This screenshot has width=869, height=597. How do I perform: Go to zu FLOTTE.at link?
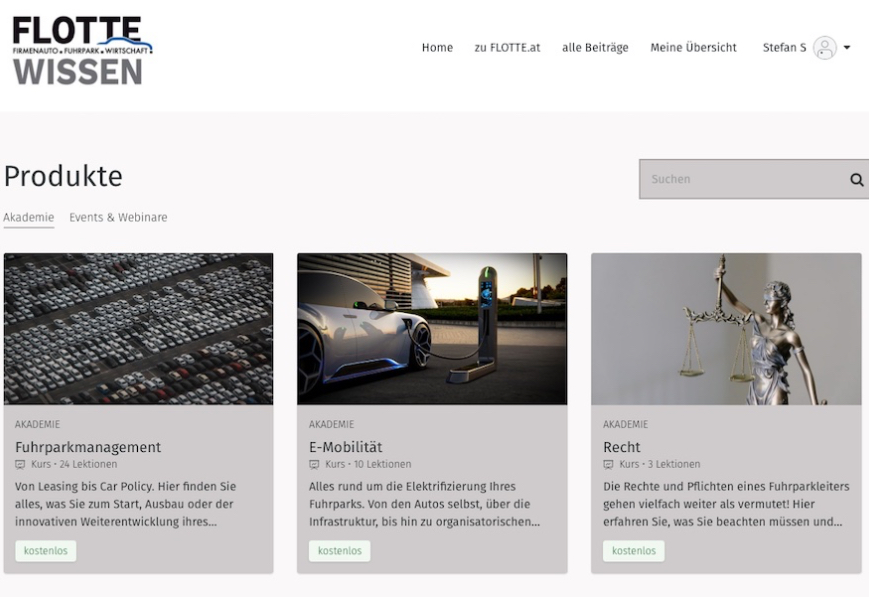coord(507,48)
